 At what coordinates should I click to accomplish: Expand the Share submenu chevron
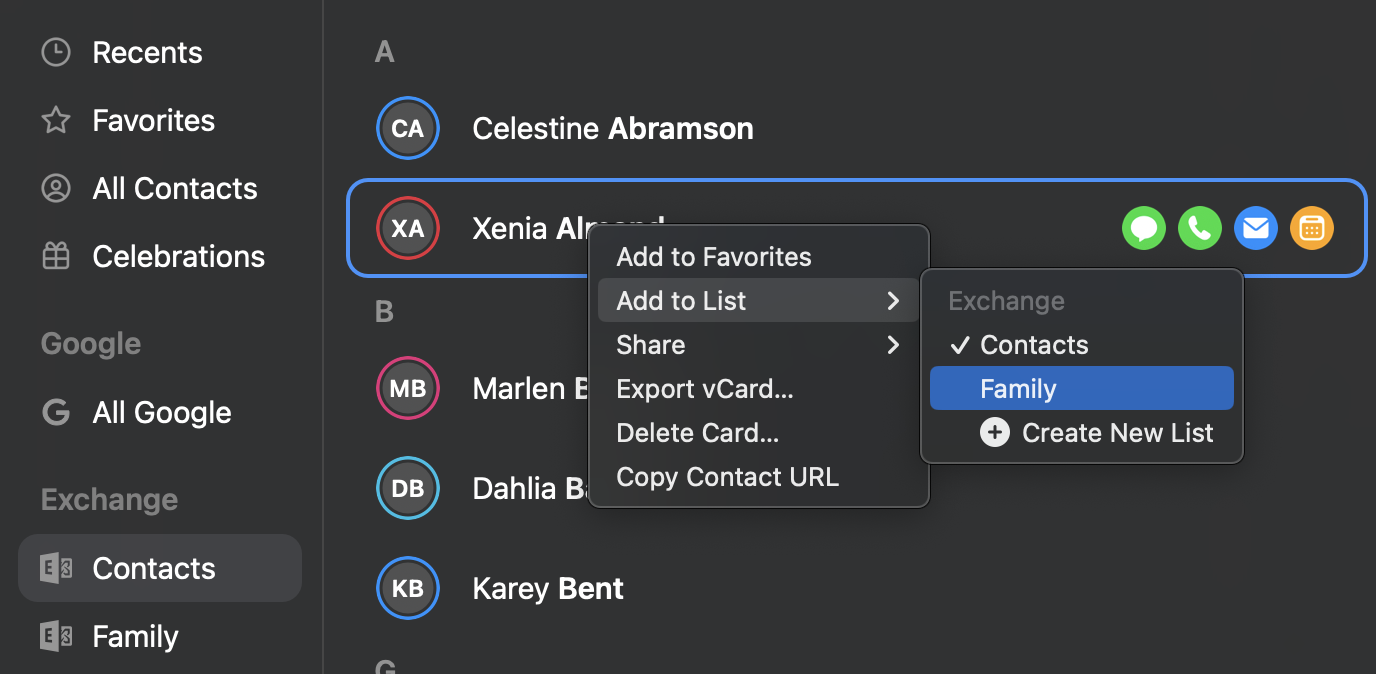tap(893, 345)
